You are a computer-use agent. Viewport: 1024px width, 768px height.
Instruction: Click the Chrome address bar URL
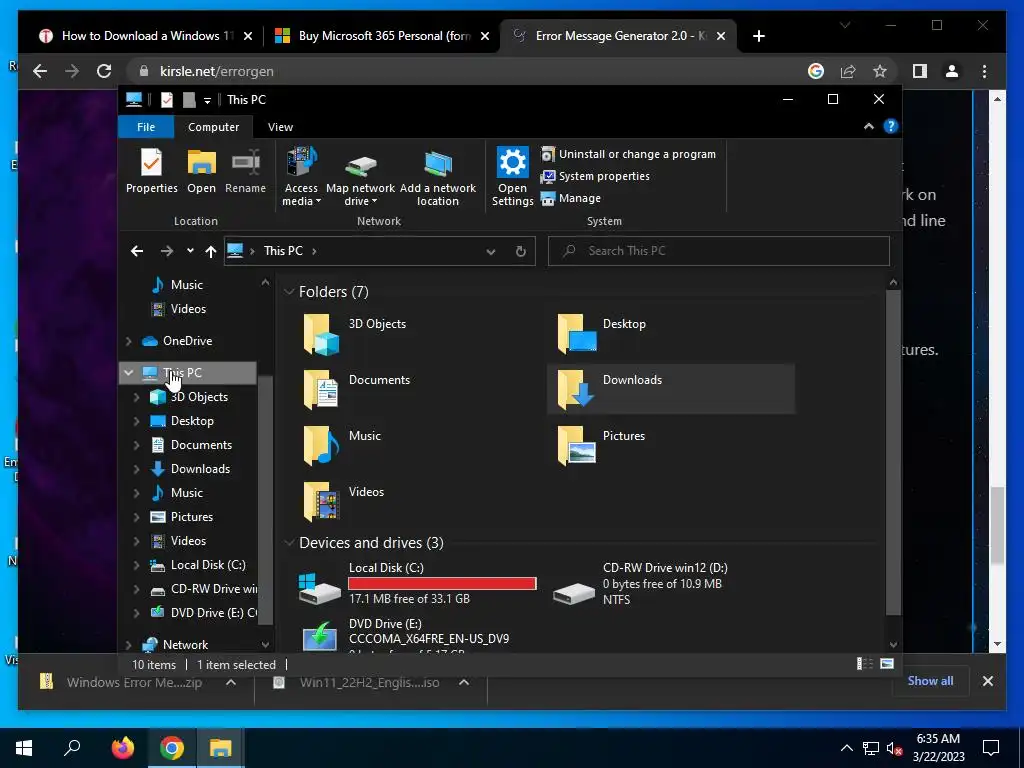(x=216, y=71)
